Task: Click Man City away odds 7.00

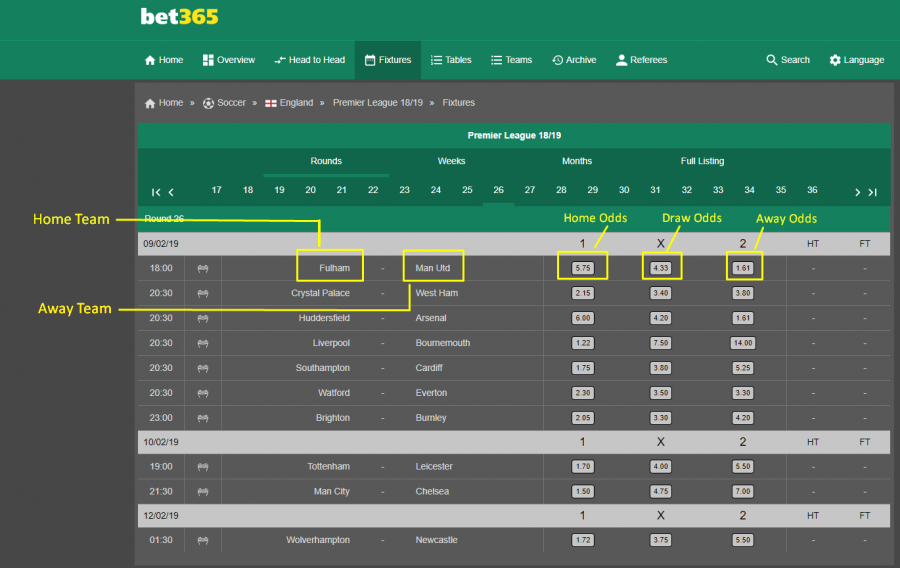Action: [x=743, y=491]
